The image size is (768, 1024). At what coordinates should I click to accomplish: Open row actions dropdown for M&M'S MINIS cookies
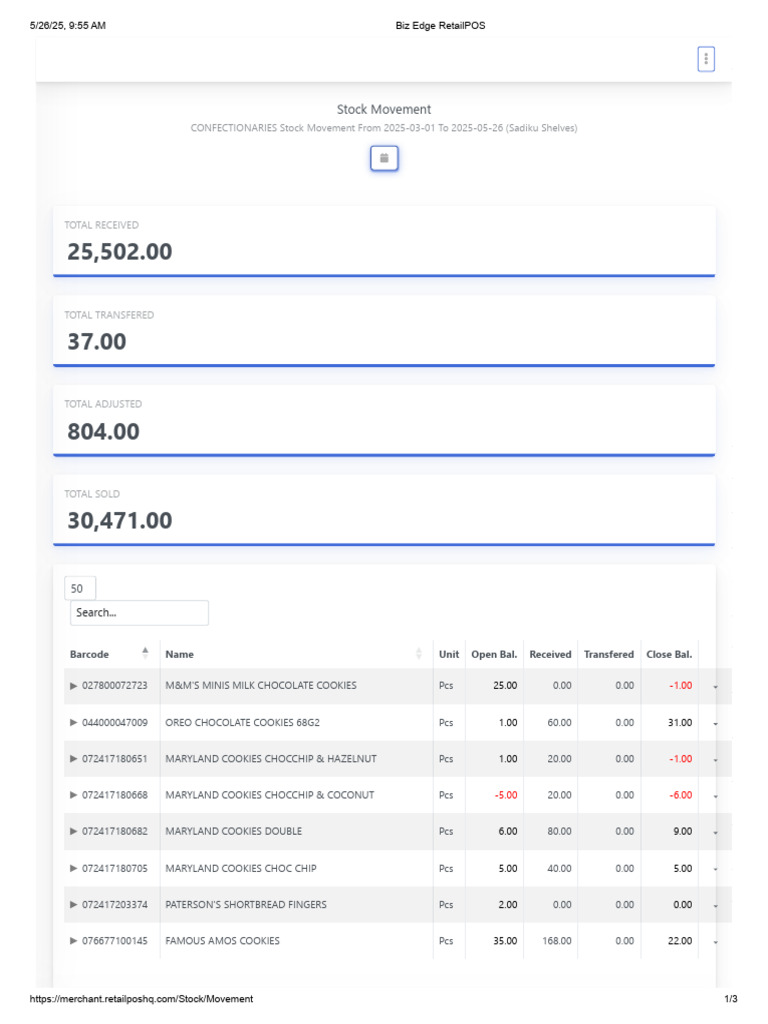(x=716, y=687)
